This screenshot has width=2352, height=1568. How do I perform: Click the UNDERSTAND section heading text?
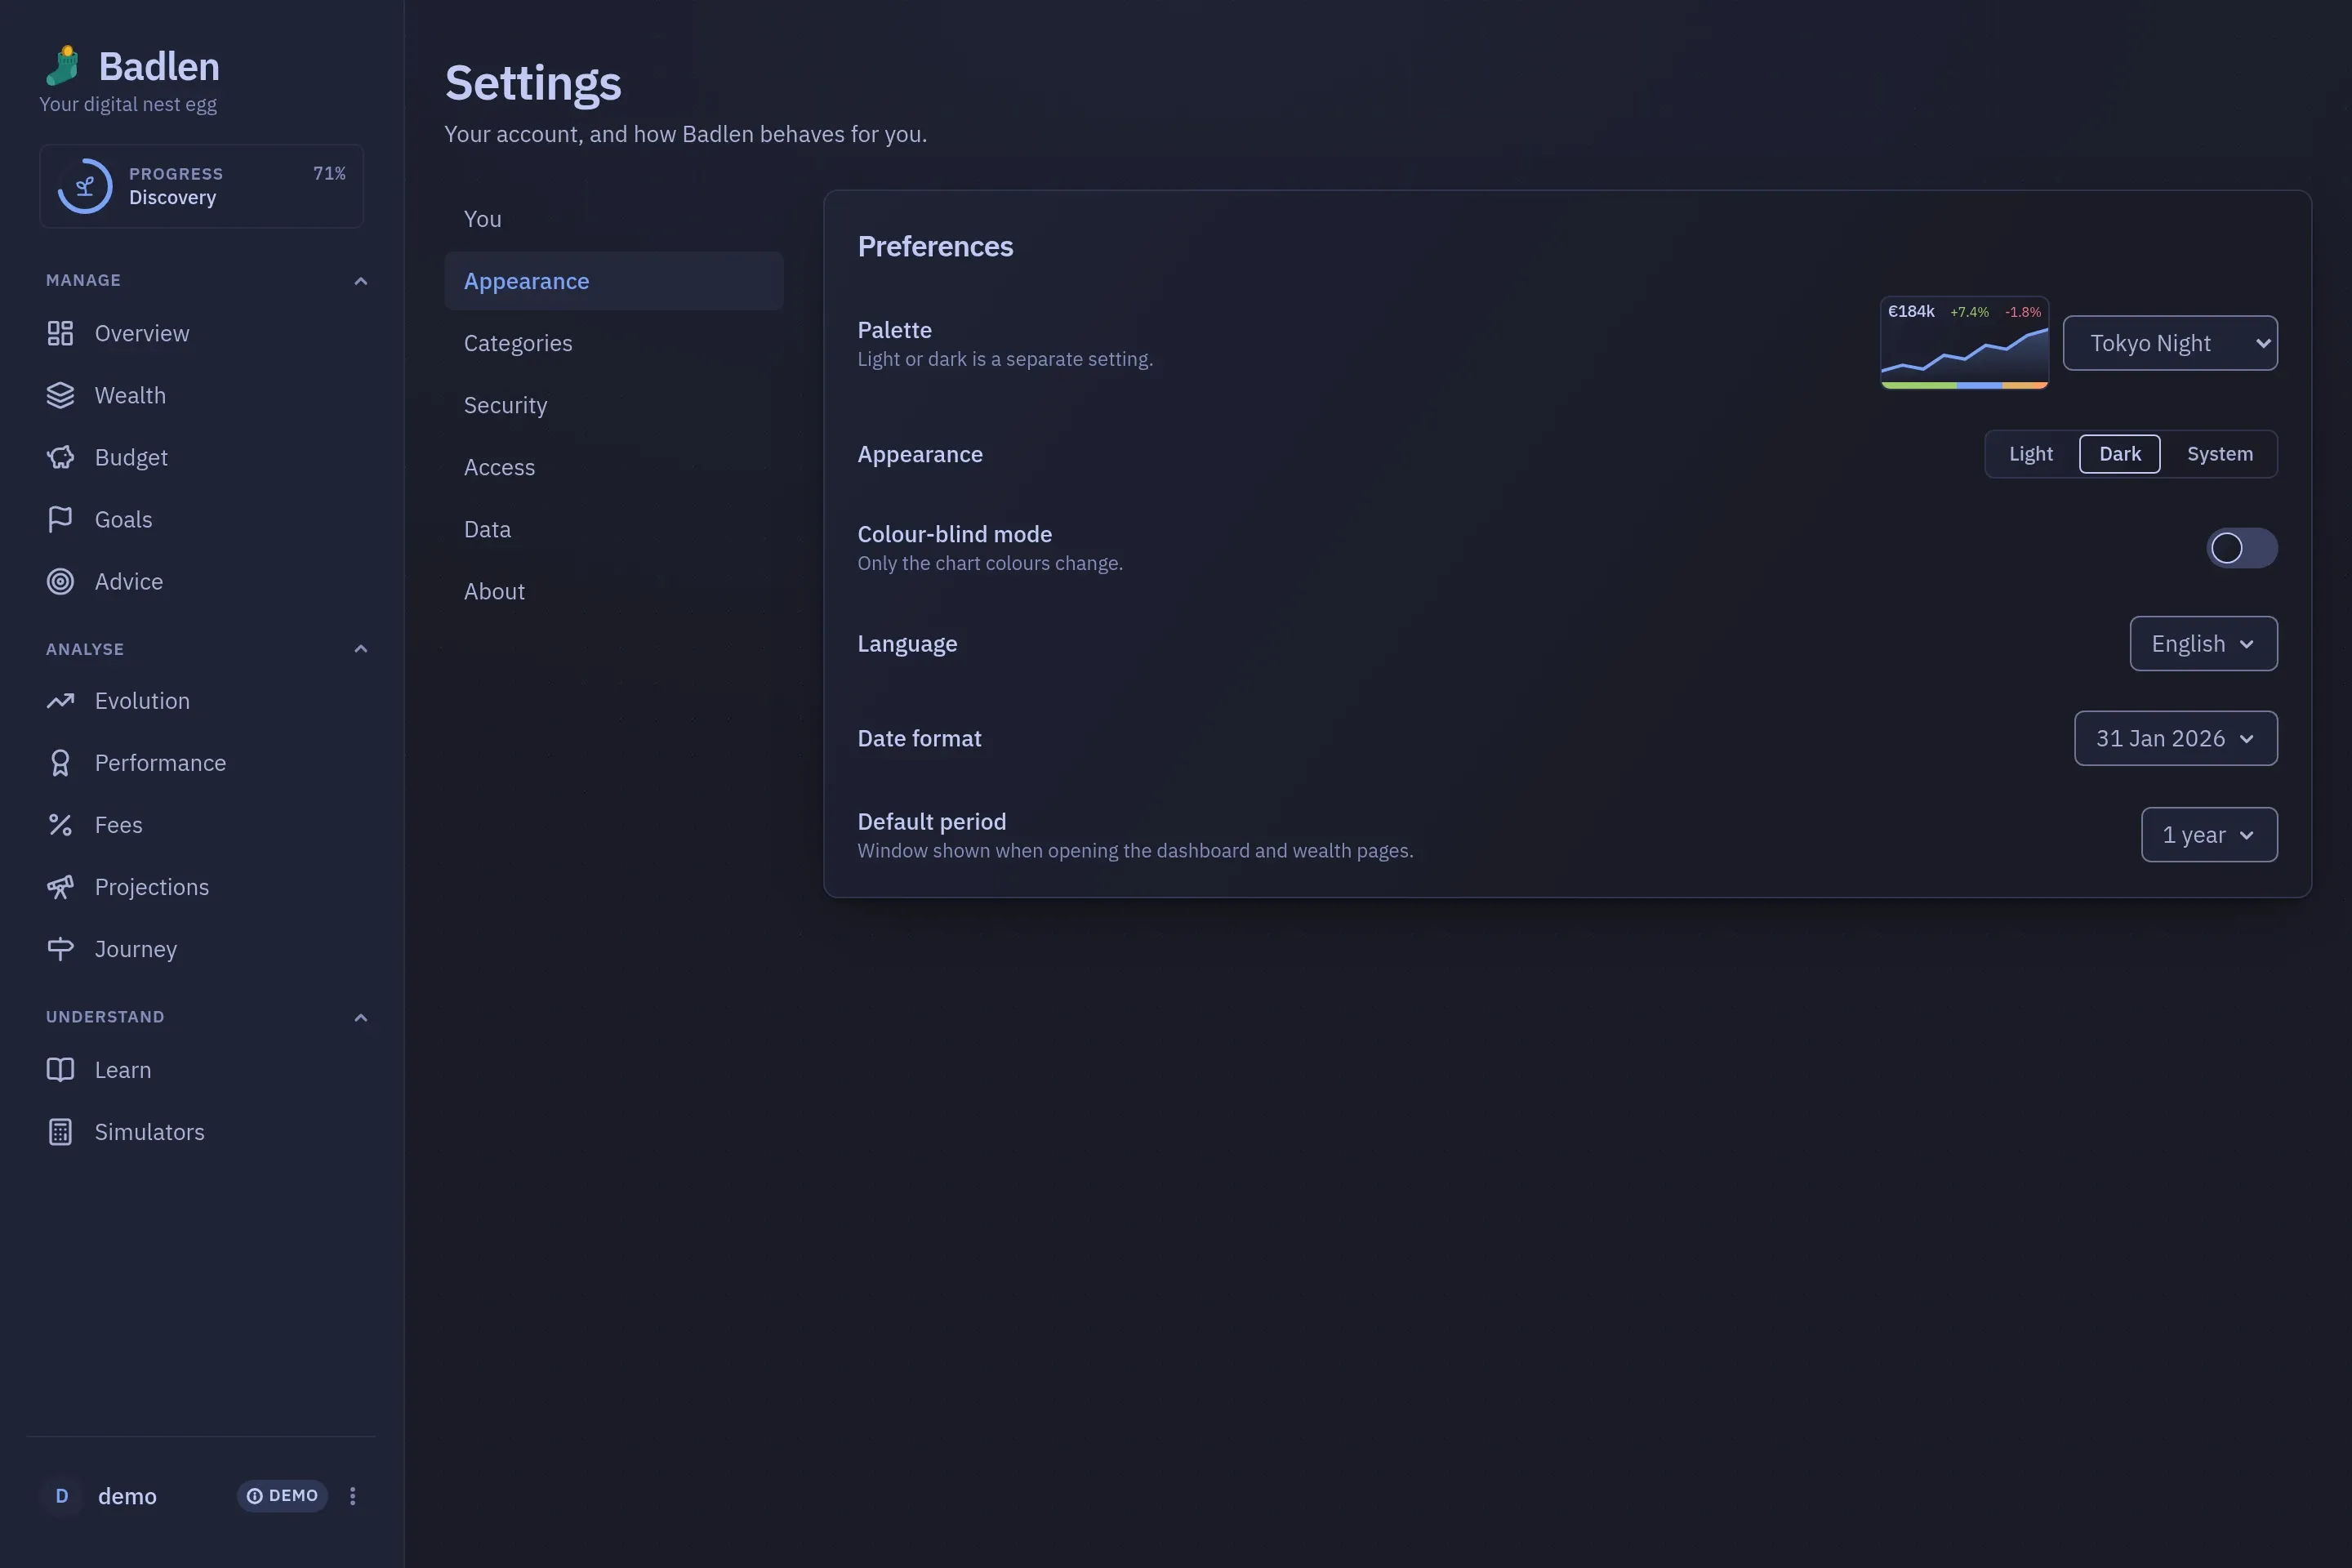pyautogui.click(x=105, y=1017)
